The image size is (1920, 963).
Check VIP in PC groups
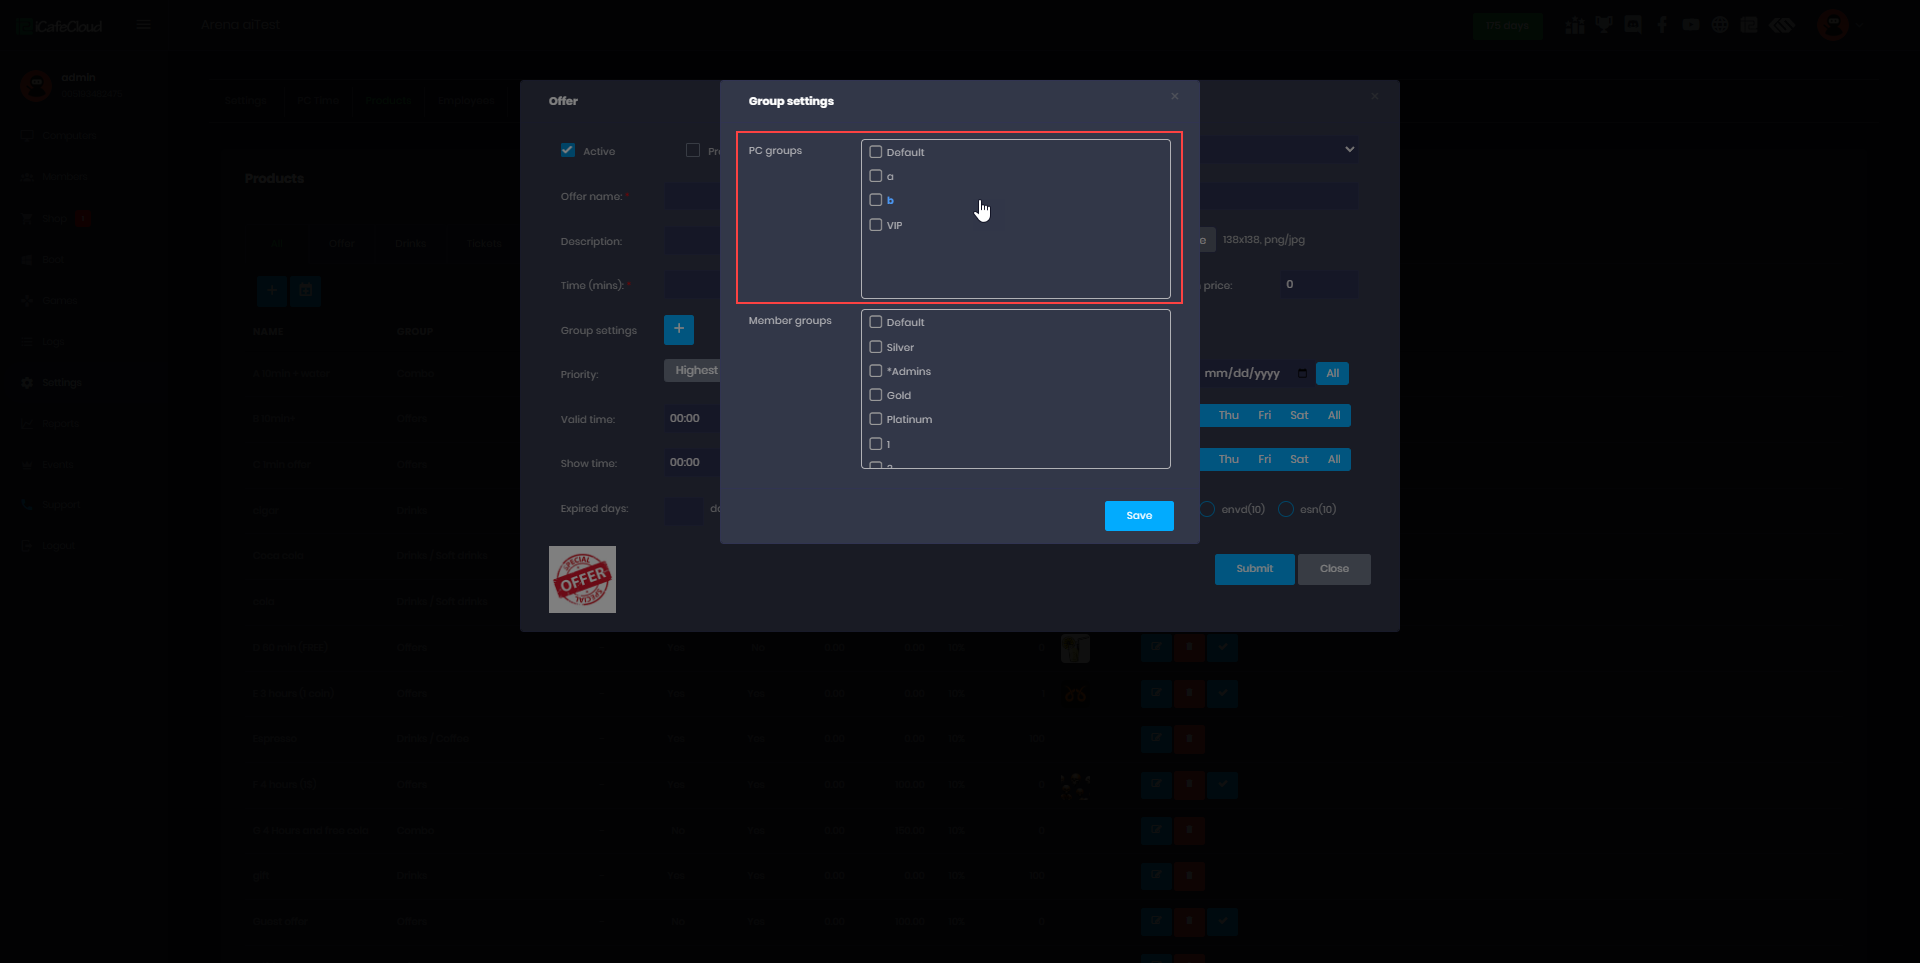(876, 225)
